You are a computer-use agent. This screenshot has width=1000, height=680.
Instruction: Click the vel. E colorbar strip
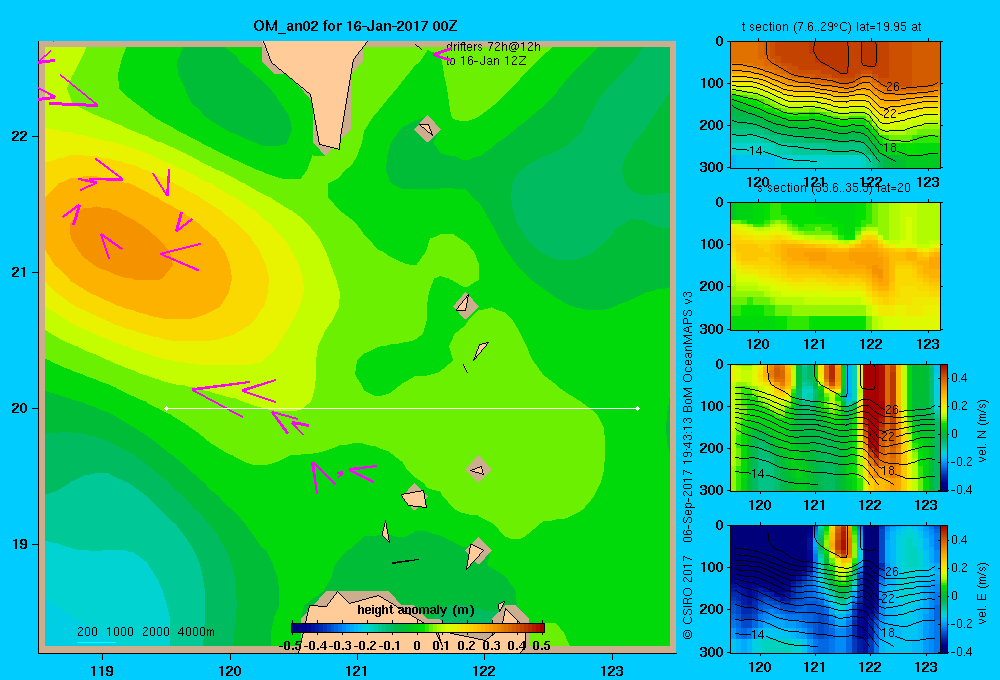(944, 589)
